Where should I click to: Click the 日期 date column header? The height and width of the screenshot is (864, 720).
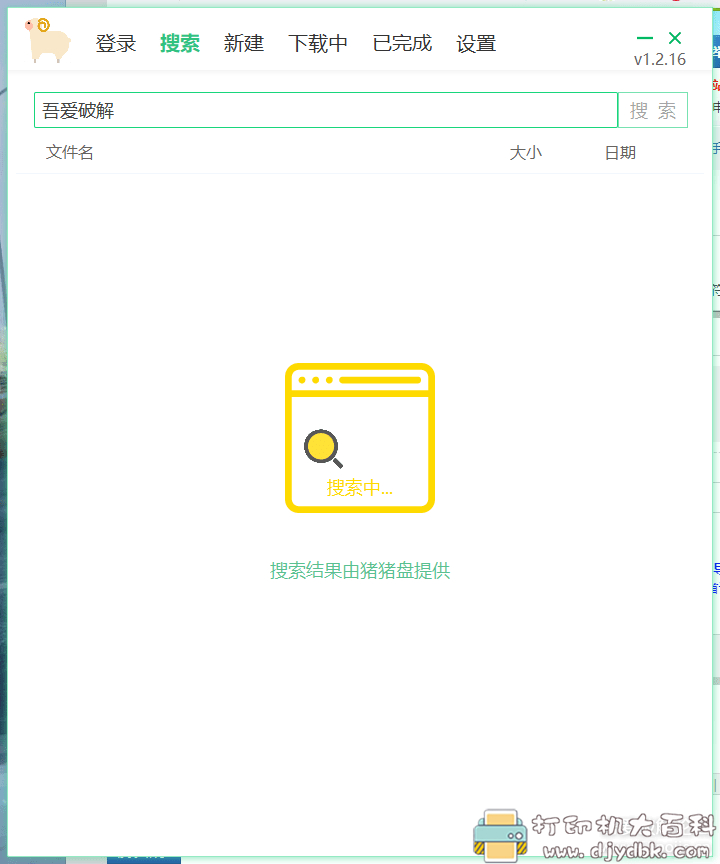620,153
